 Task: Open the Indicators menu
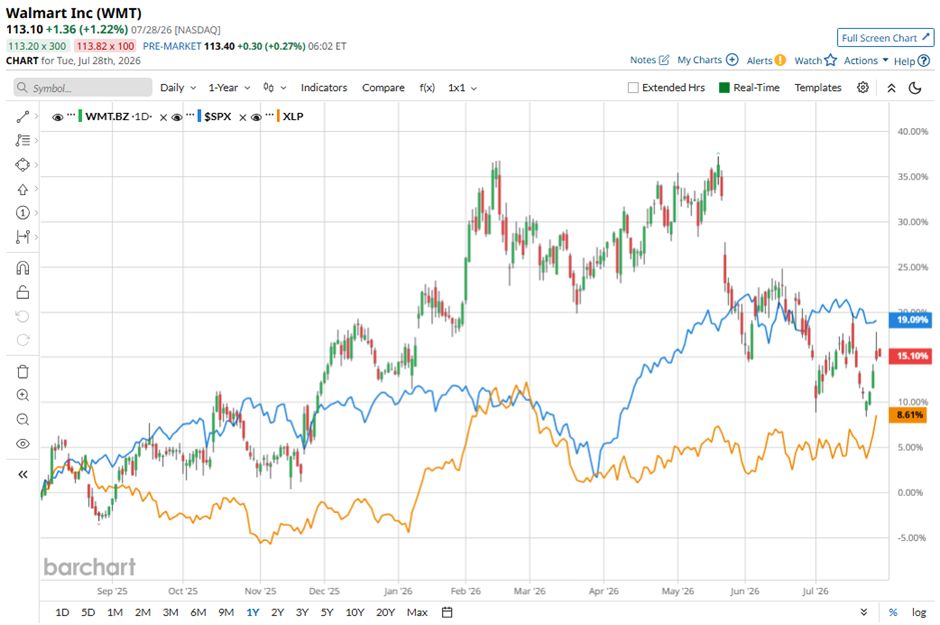point(324,87)
